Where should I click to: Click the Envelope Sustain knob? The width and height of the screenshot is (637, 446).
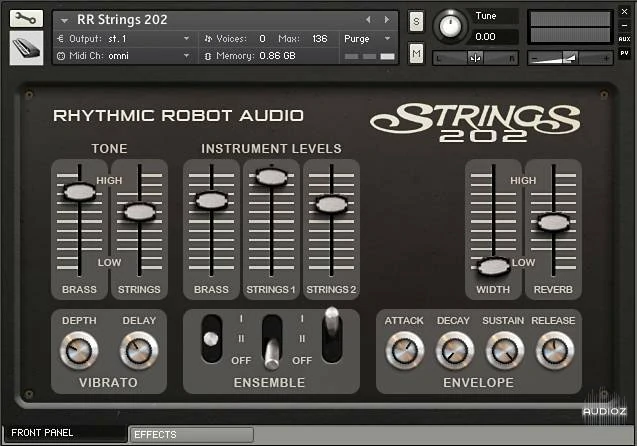tap(505, 351)
